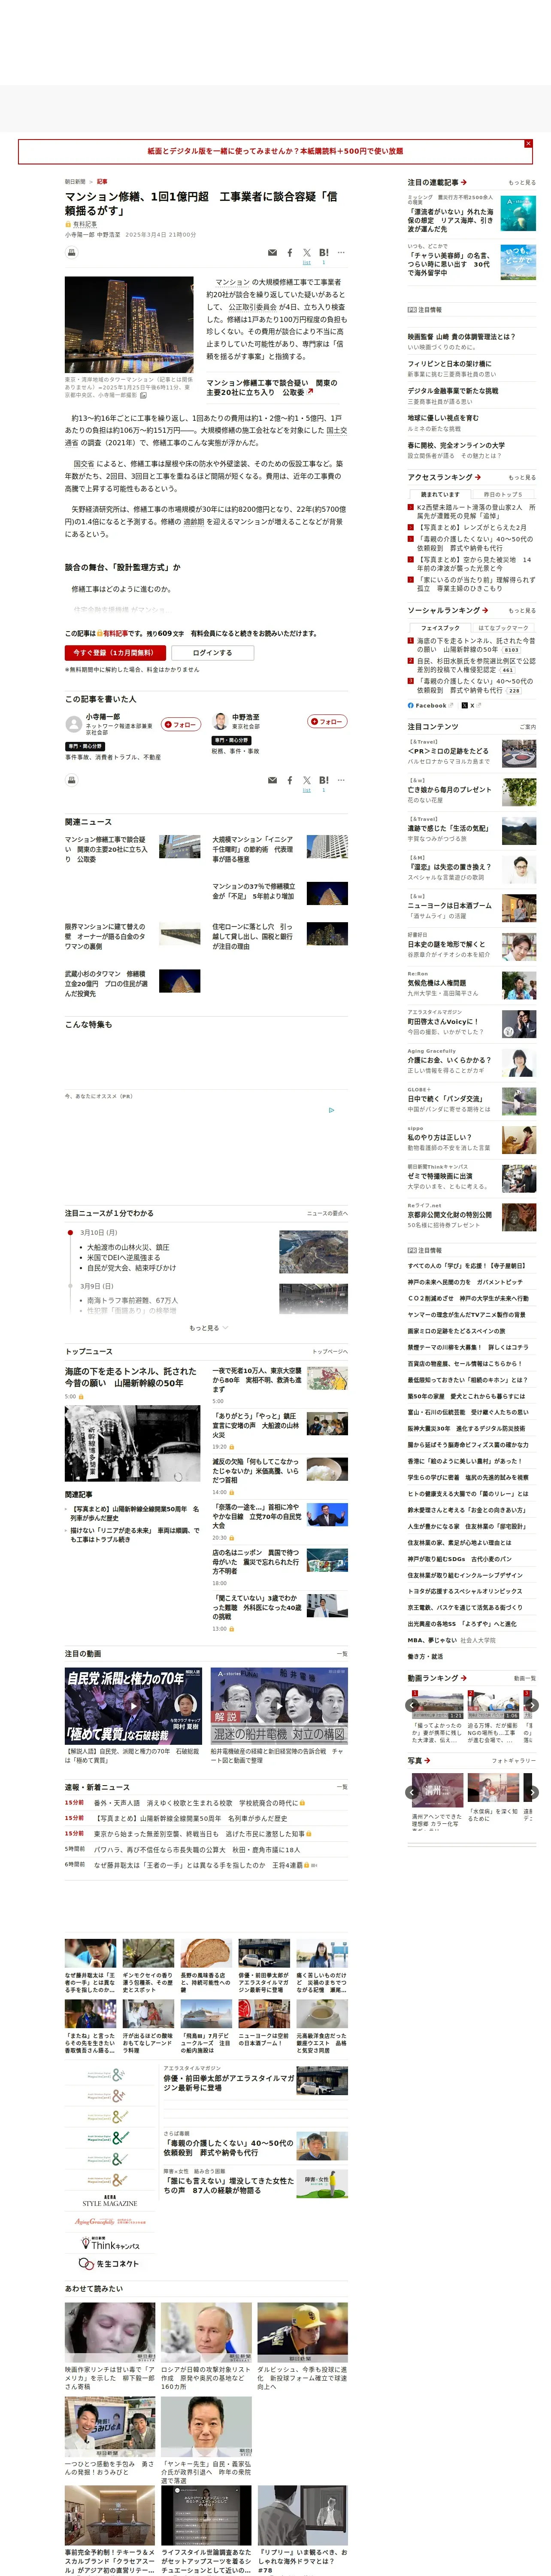Open the tower mansion article photo

coord(129,325)
